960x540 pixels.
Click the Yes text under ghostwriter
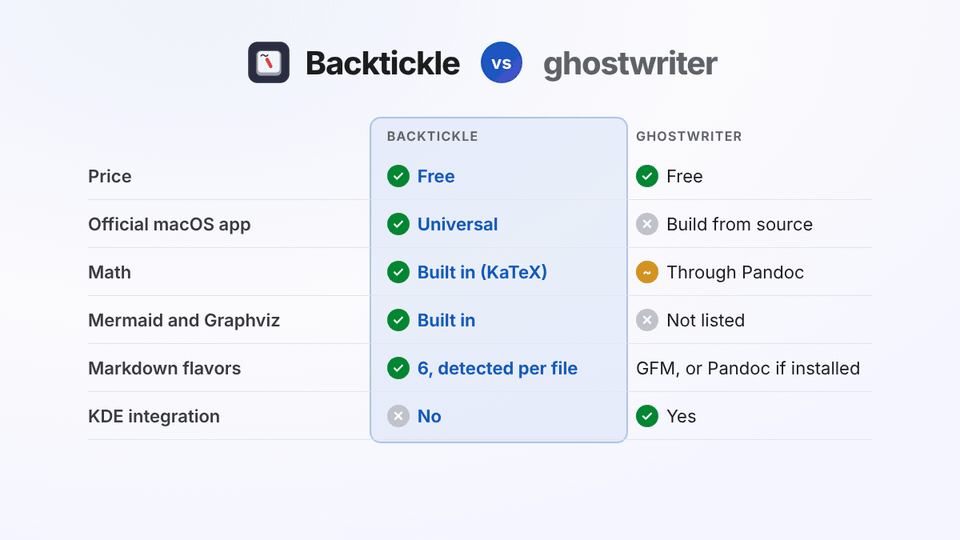[681, 416]
